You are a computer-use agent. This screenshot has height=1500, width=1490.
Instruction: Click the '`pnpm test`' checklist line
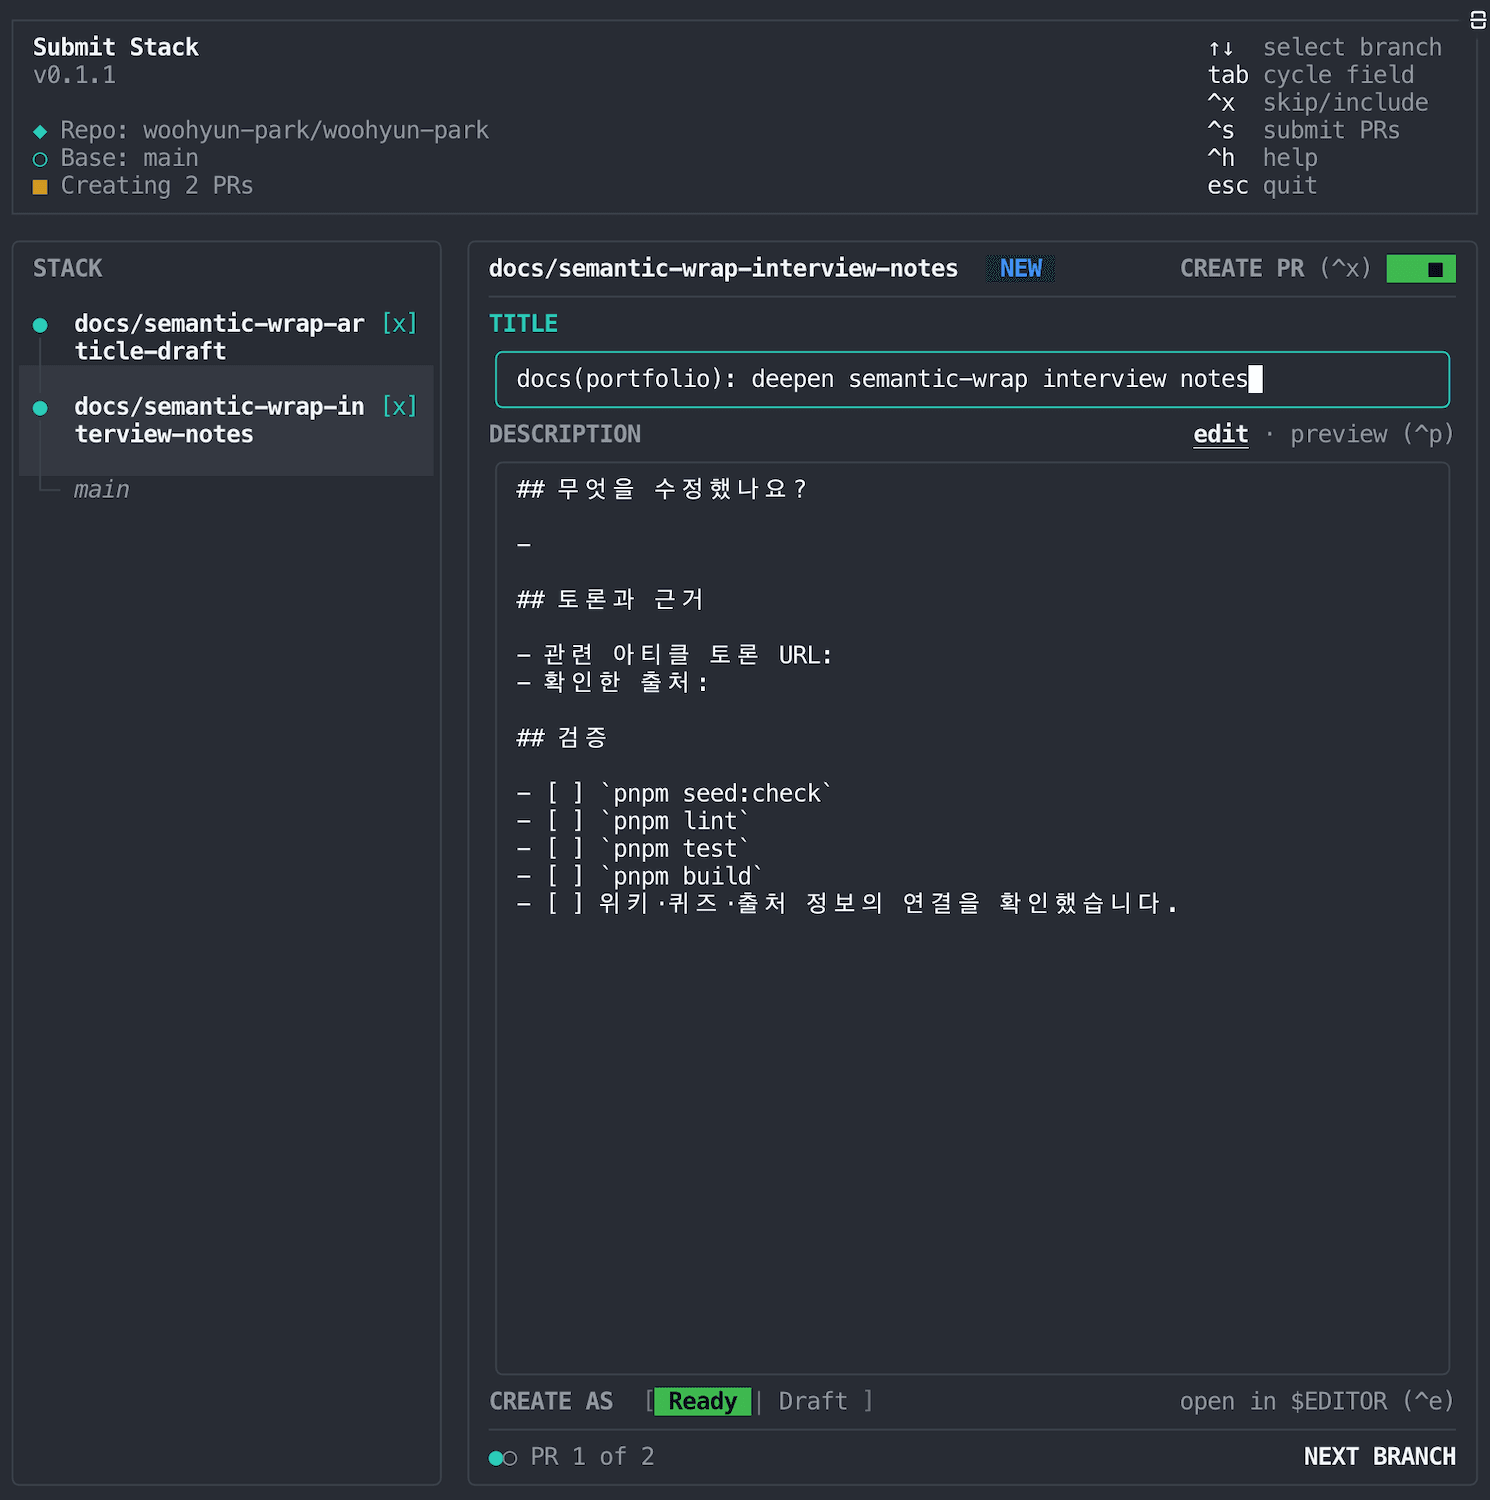pyautogui.click(x=633, y=848)
